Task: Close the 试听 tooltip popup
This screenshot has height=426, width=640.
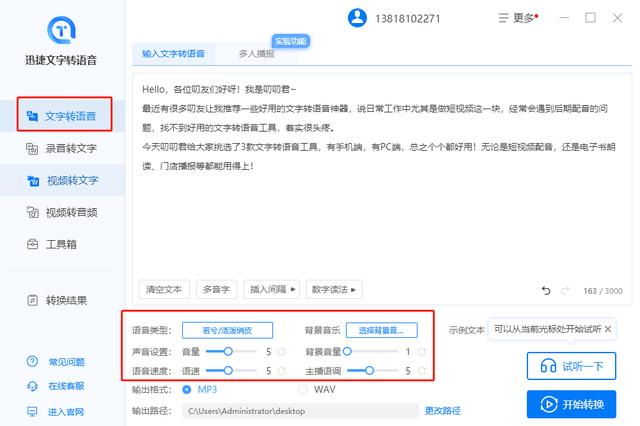Action: coord(608,328)
